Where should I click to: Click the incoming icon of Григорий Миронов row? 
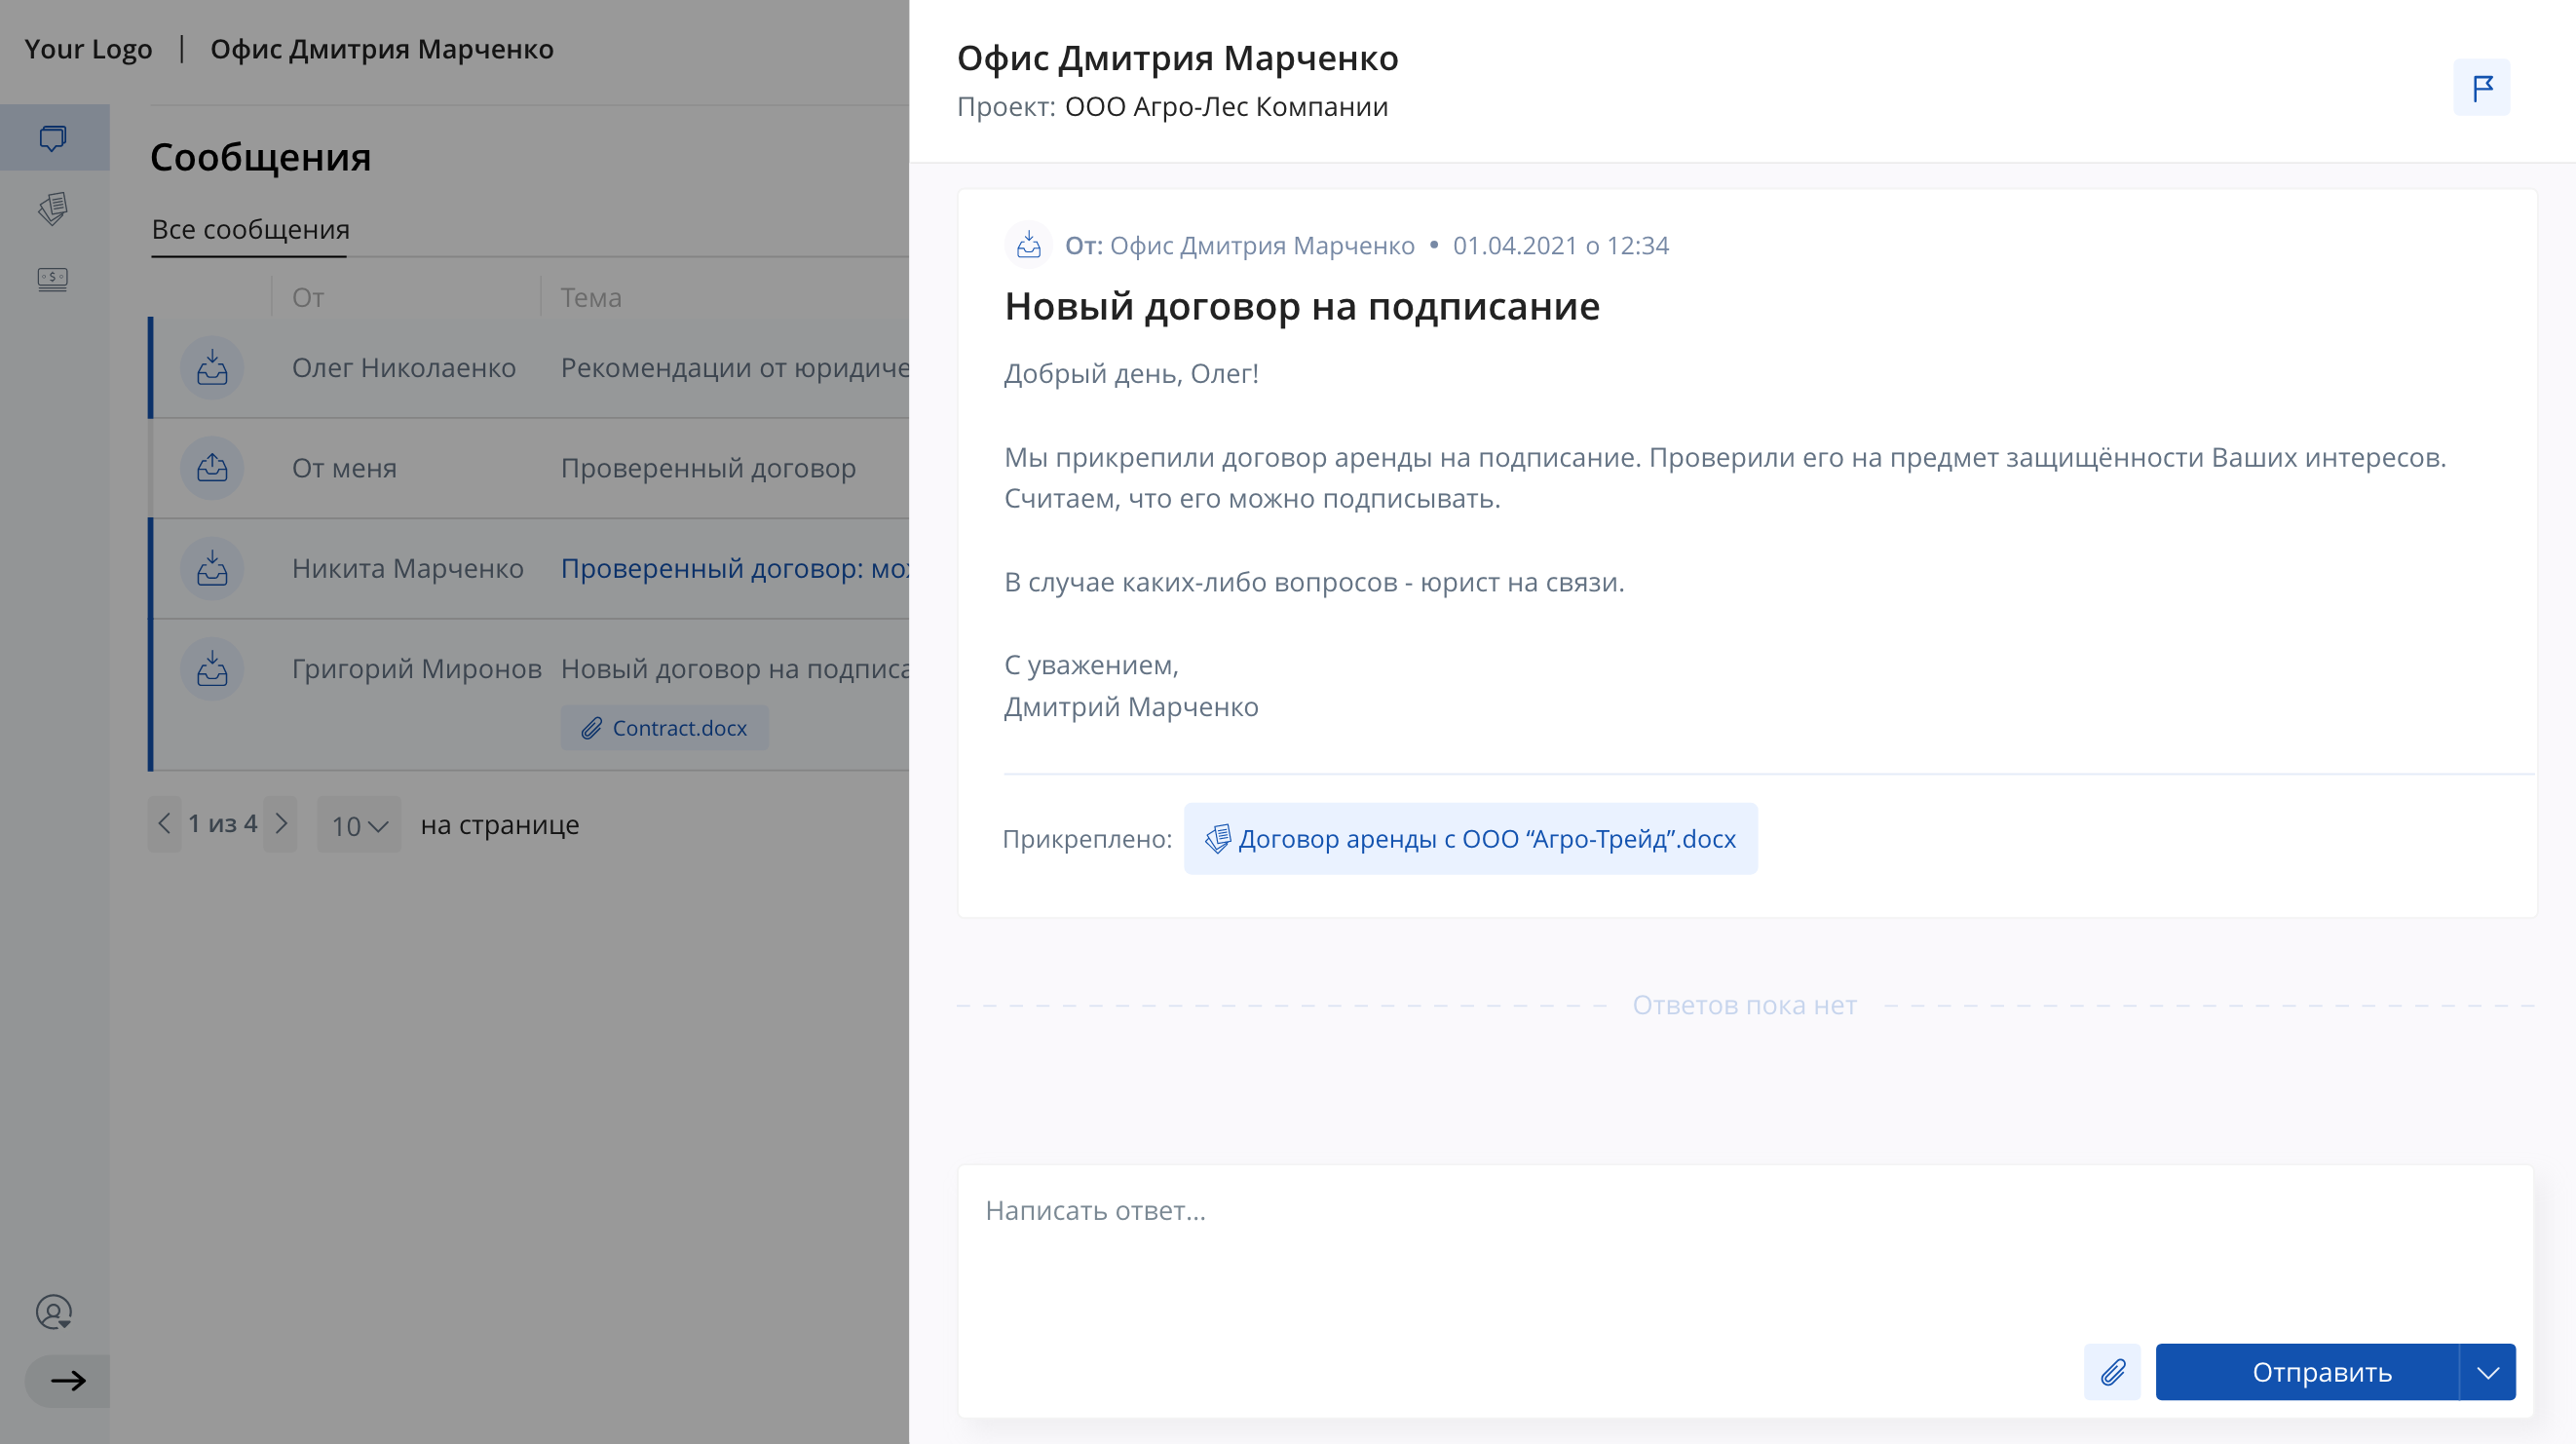[212, 669]
